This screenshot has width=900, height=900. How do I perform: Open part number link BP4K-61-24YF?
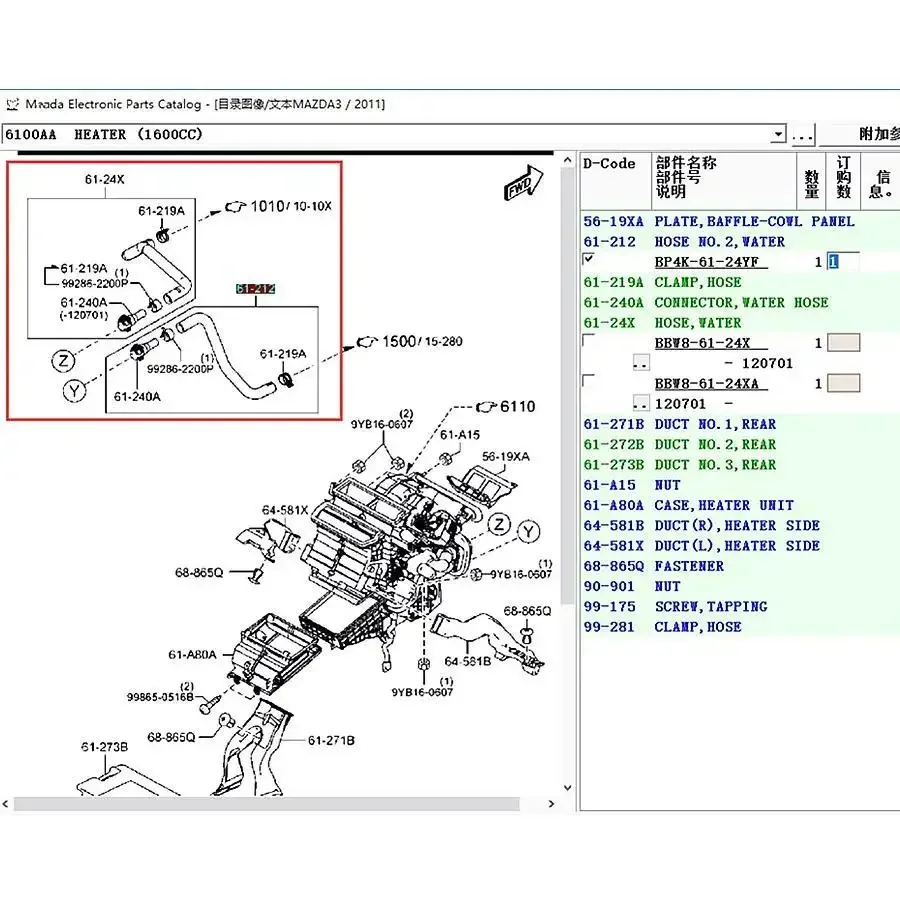pyautogui.click(x=711, y=262)
